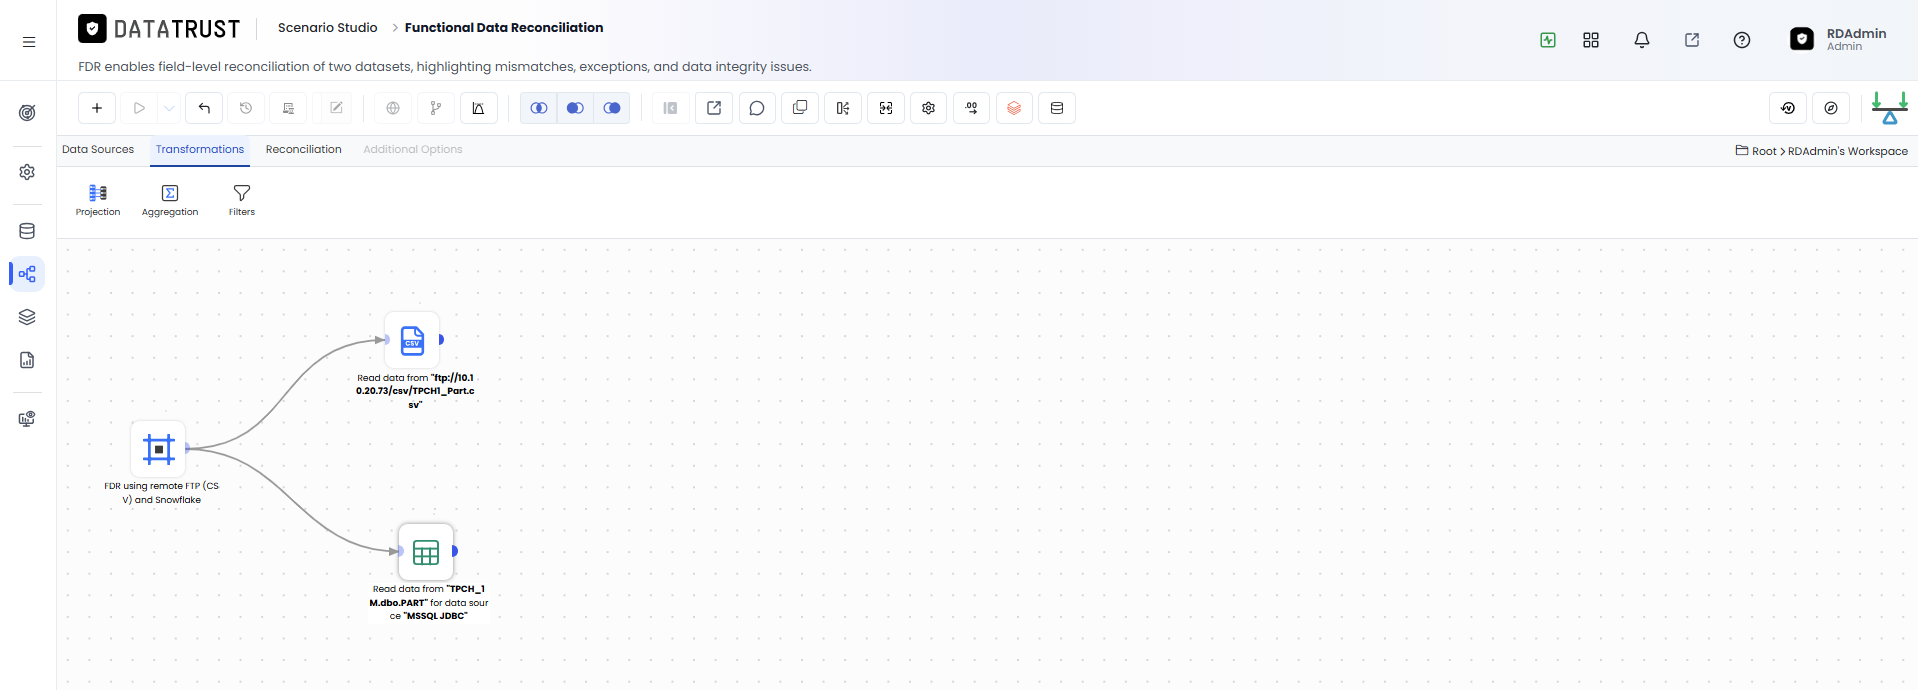
Task: Toggle the first Venn join mode button
Action: point(539,108)
